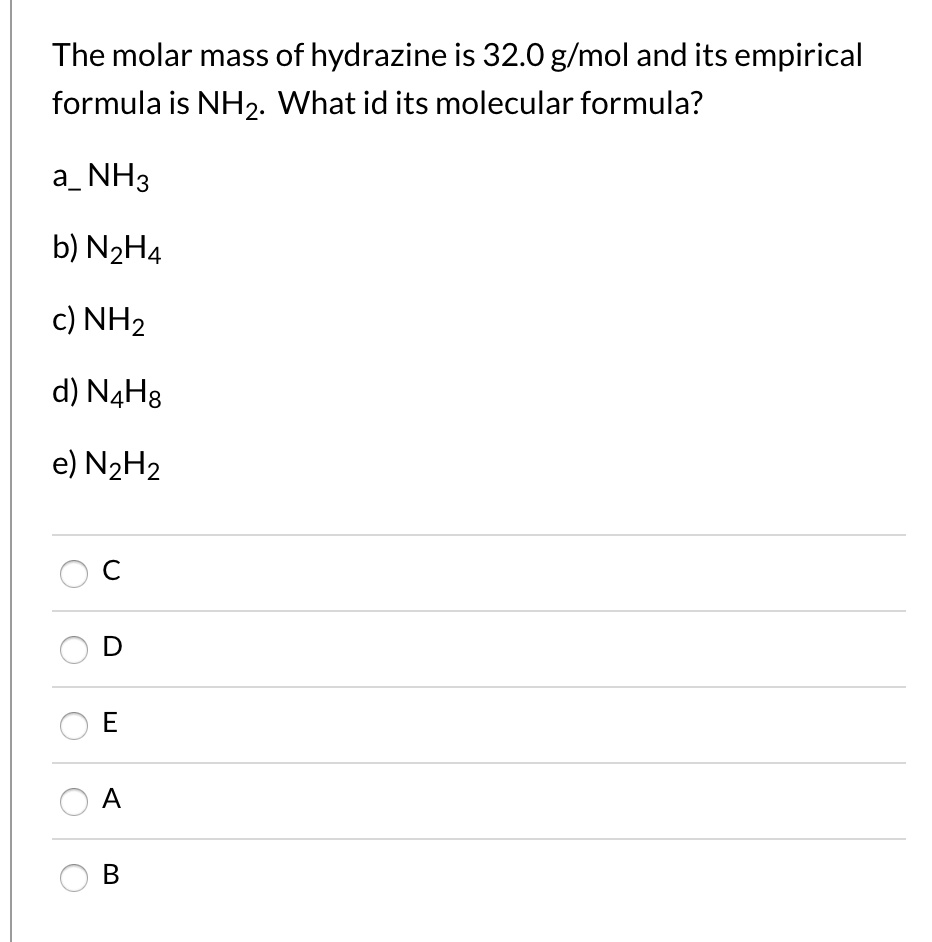Click the label D next to its radio button

pos(112,648)
